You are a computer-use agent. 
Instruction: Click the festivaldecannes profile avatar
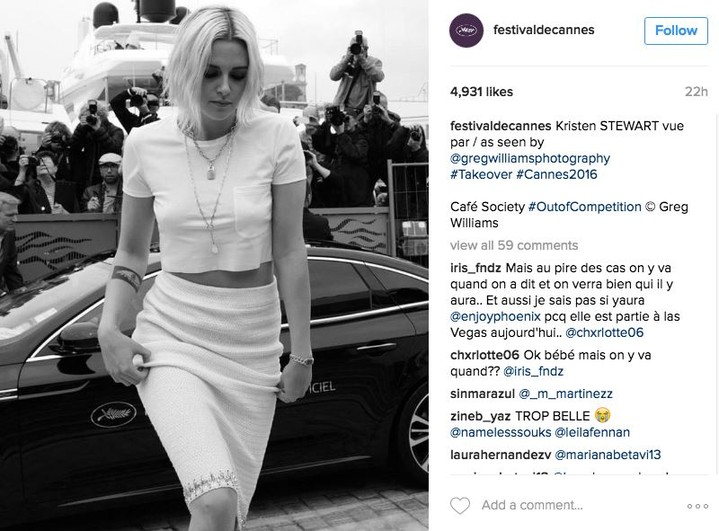tap(466, 31)
